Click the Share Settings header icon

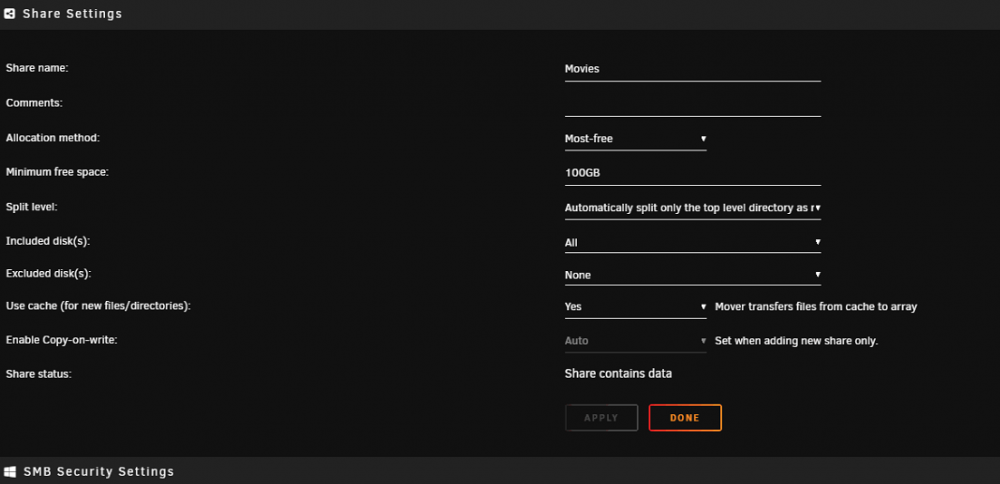coord(10,13)
